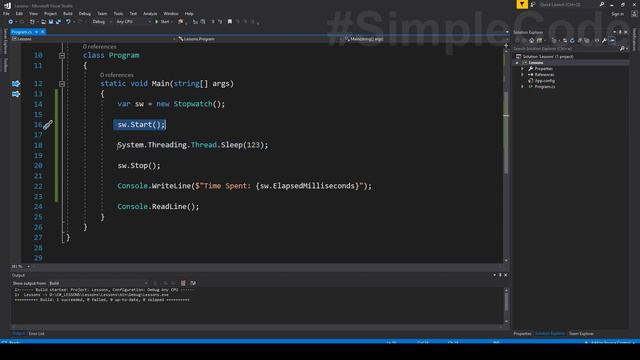
Task: Click the Save All toolbar icon
Action: click(58, 22)
